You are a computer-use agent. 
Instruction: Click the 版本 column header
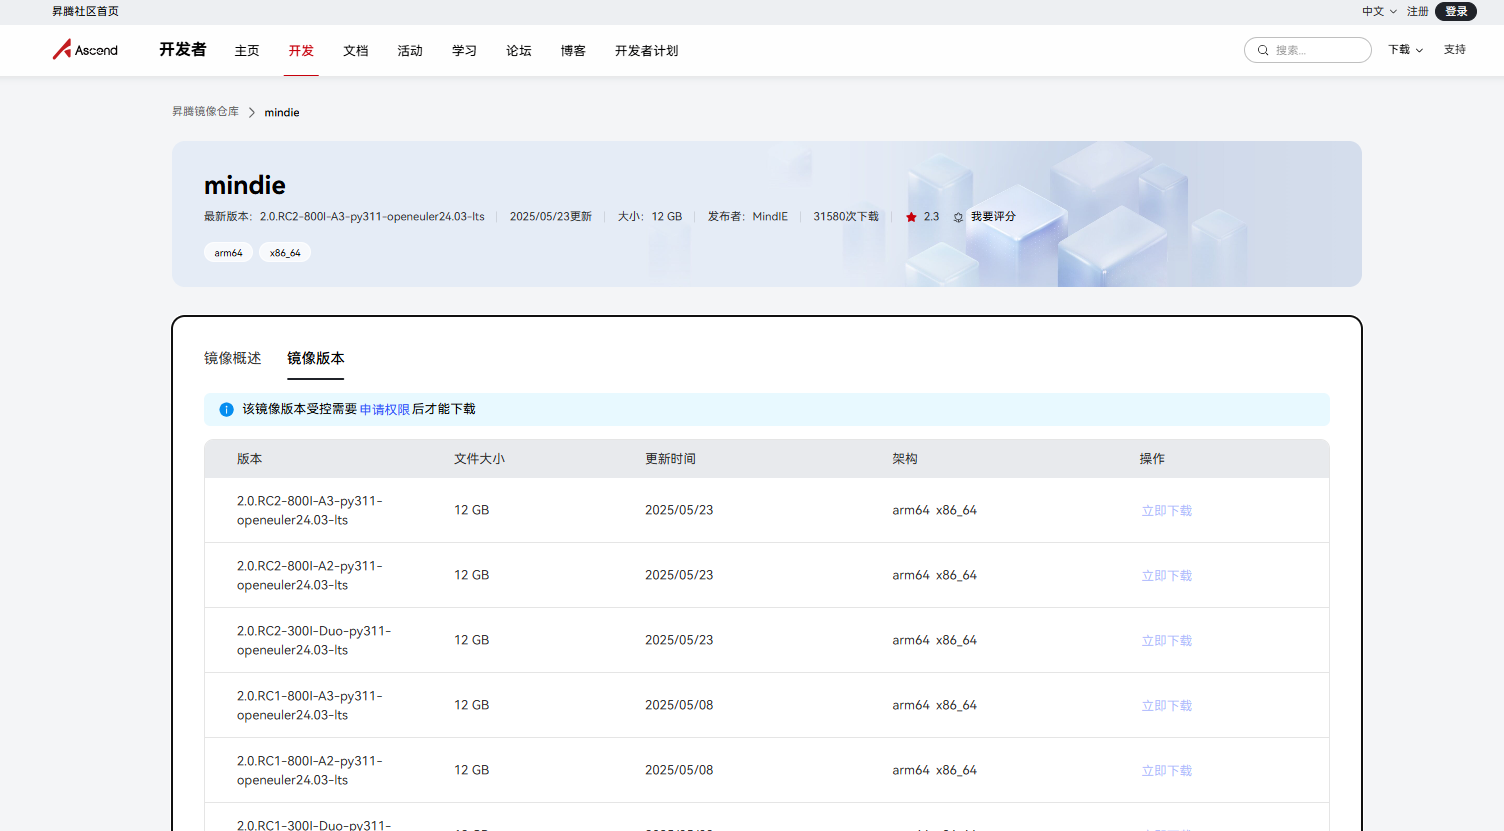[x=249, y=459]
